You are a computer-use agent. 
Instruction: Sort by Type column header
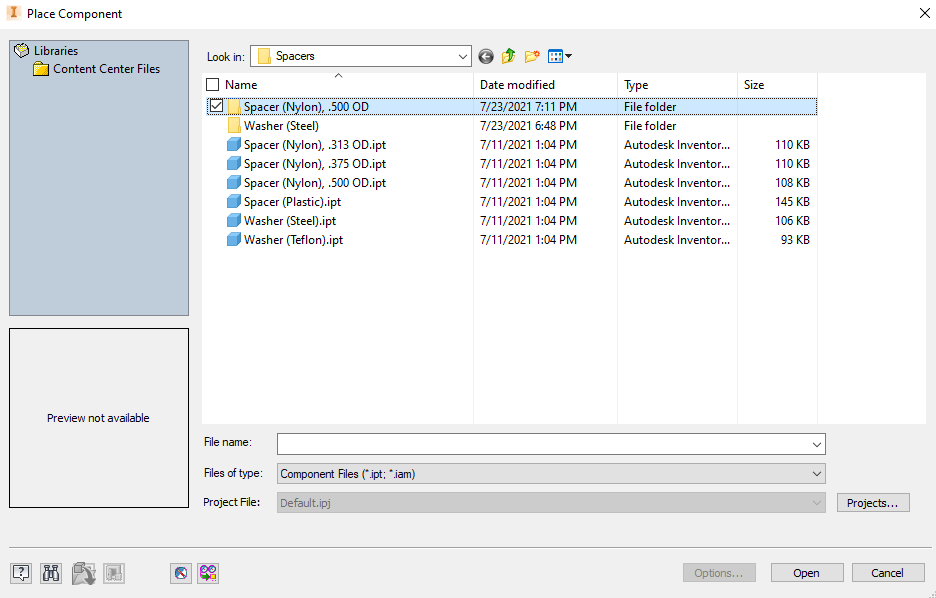(636, 85)
